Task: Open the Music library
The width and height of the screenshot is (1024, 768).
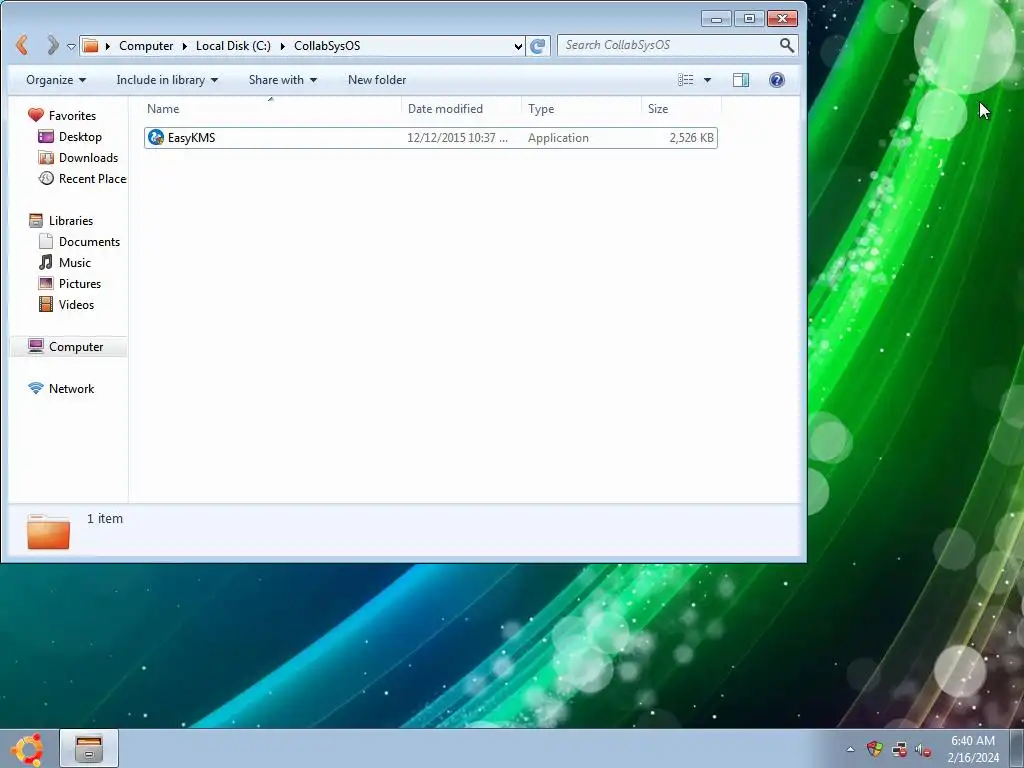Action: [x=74, y=263]
